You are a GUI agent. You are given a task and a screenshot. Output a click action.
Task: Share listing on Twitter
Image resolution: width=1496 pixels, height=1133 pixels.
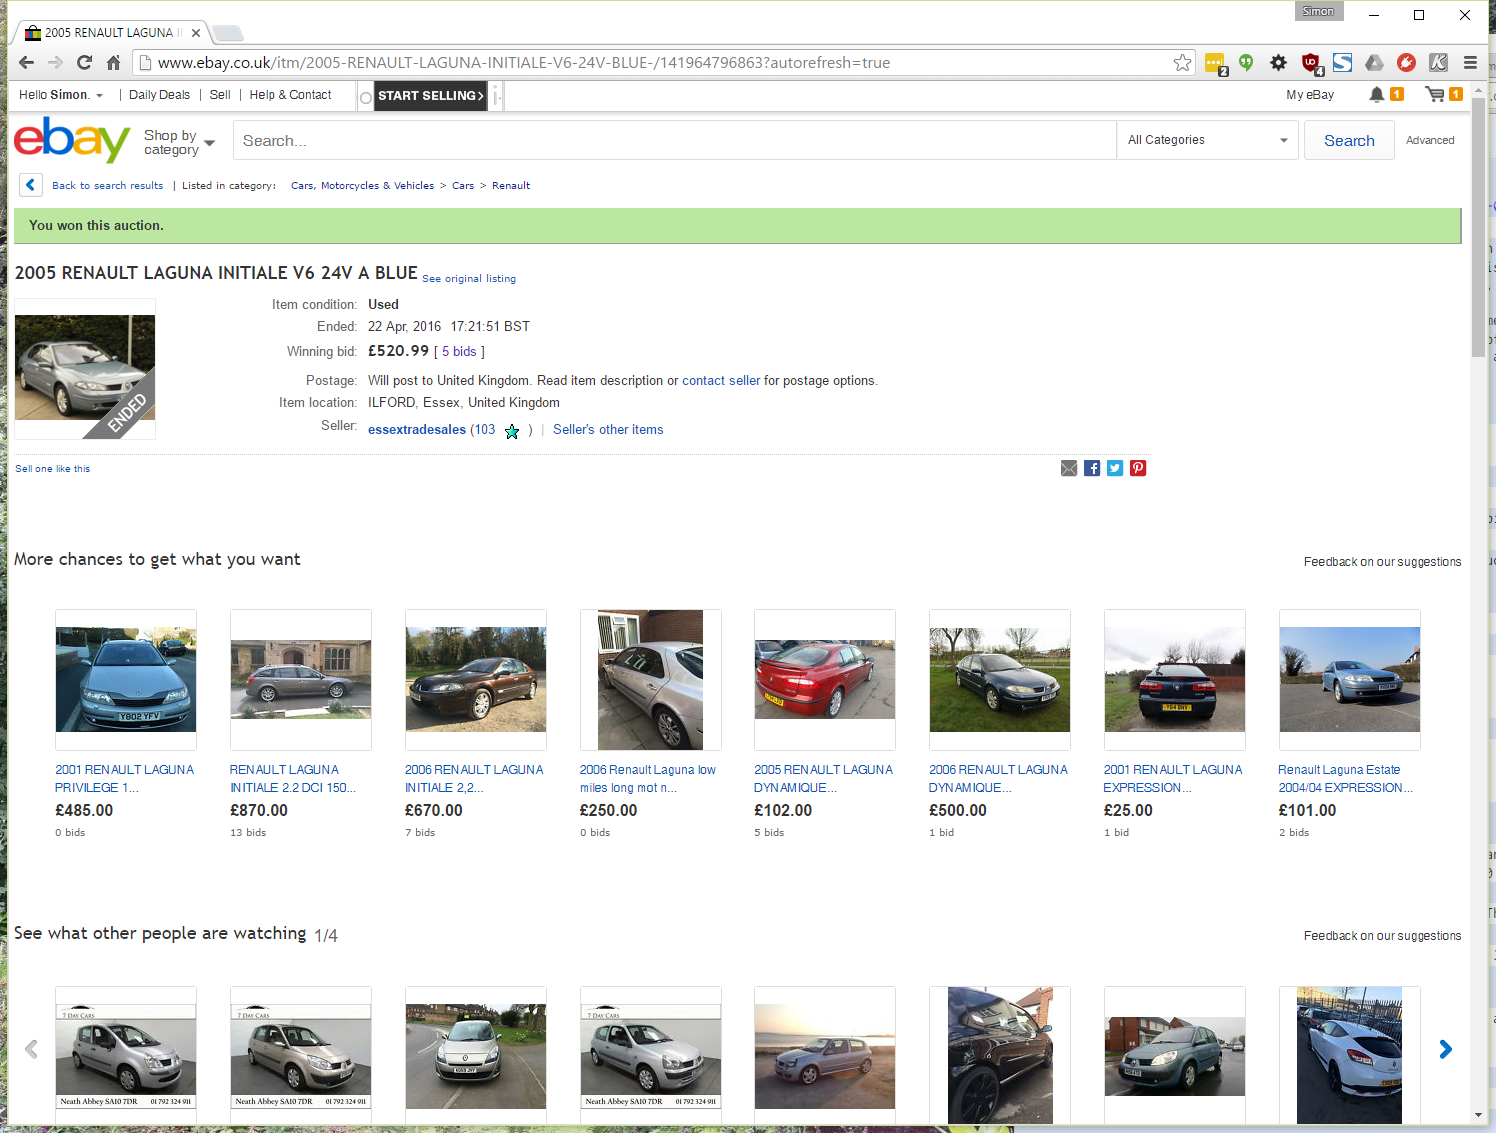pyautogui.click(x=1115, y=468)
